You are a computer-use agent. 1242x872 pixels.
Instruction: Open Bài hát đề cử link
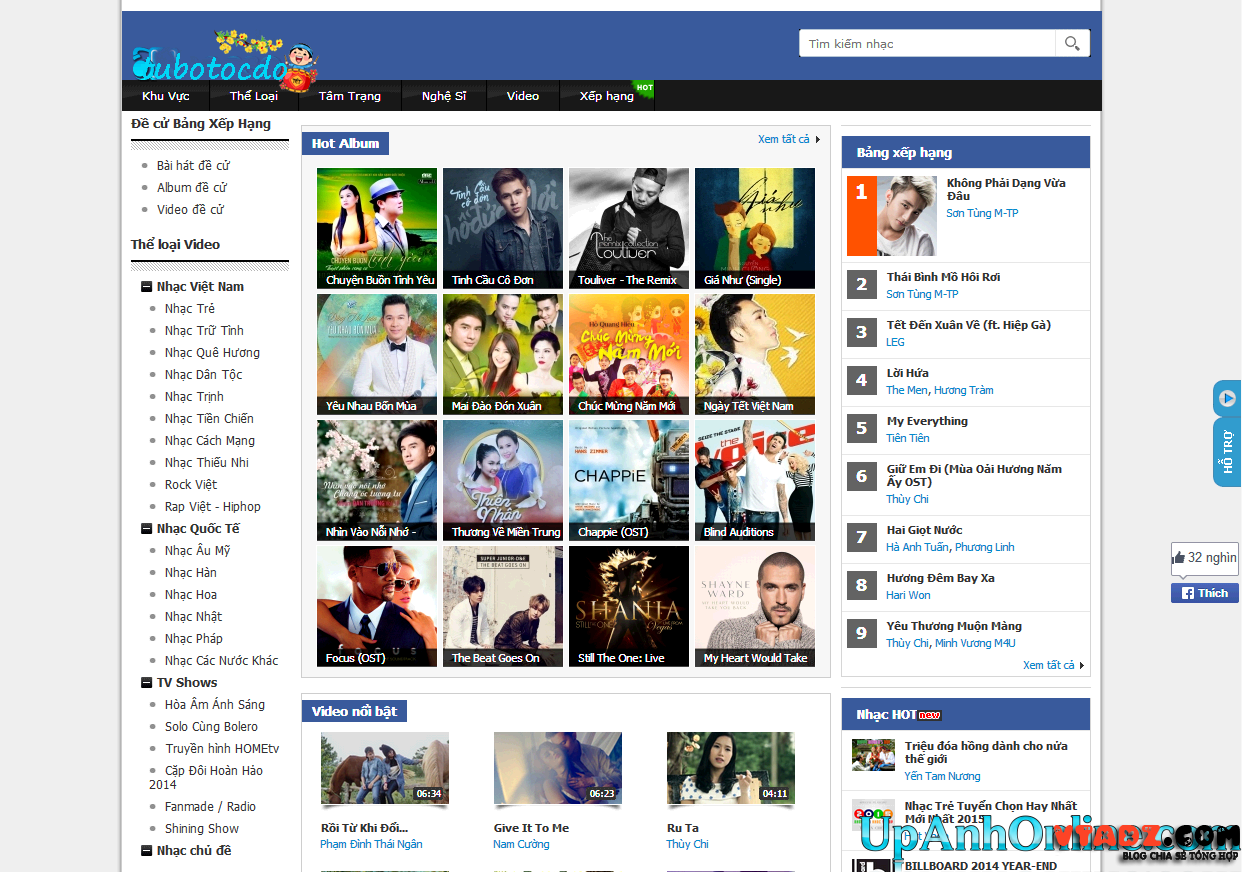tap(193, 166)
